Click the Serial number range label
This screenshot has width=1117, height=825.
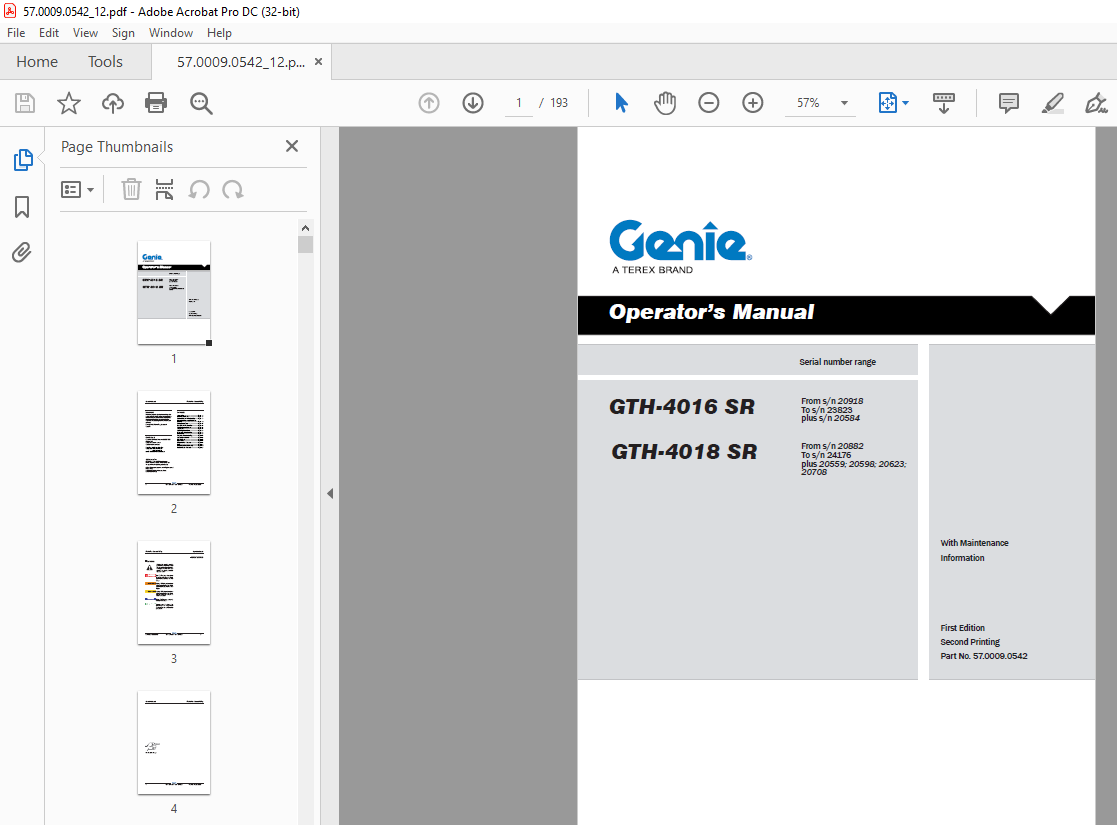pyautogui.click(x=837, y=362)
